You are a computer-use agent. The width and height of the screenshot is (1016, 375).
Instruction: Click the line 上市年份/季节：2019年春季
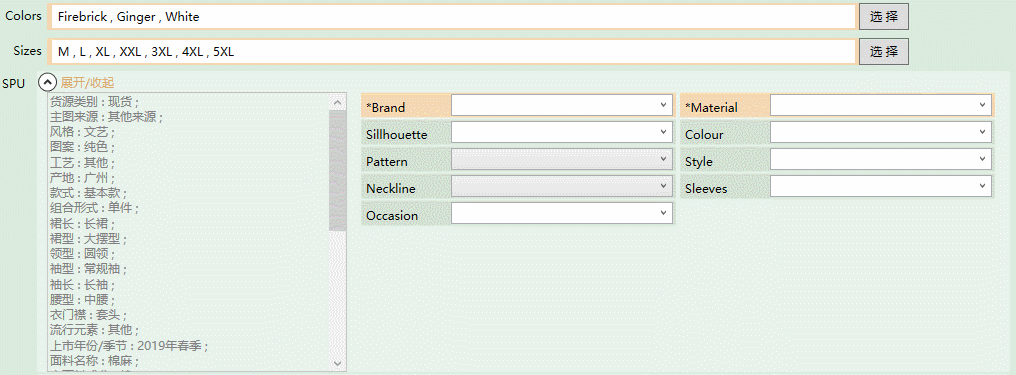(129, 346)
